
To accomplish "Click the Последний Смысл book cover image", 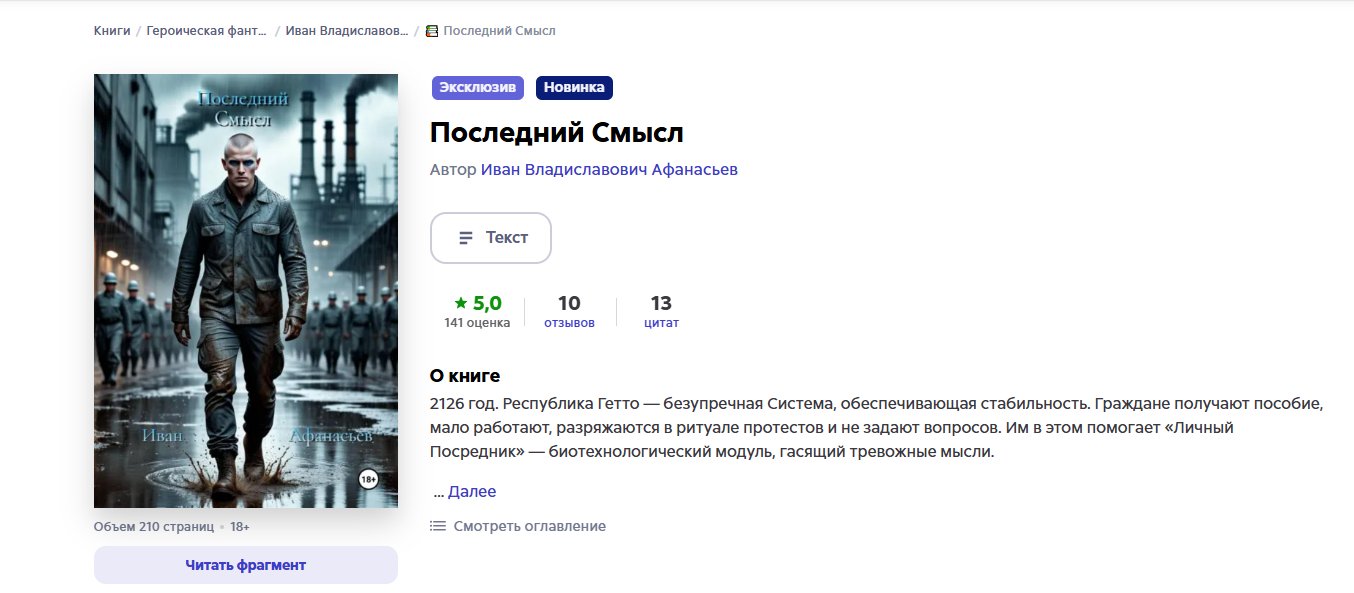I will [246, 291].
